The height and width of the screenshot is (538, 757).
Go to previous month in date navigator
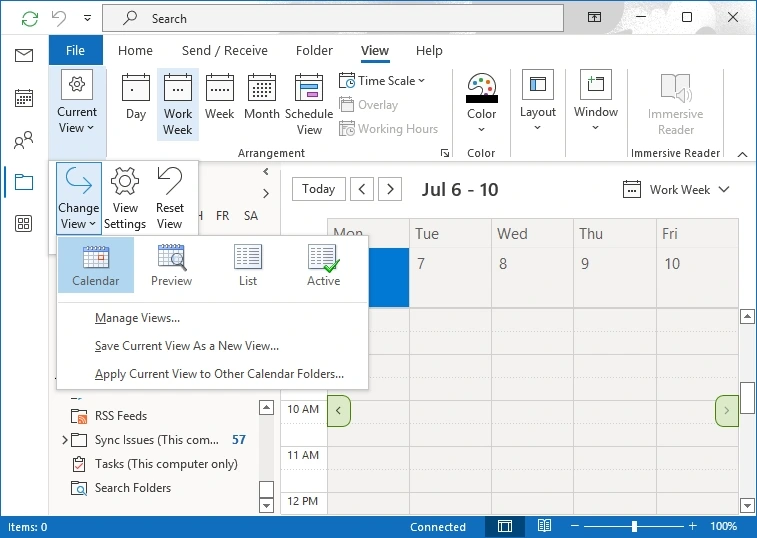click(x=266, y=171)
